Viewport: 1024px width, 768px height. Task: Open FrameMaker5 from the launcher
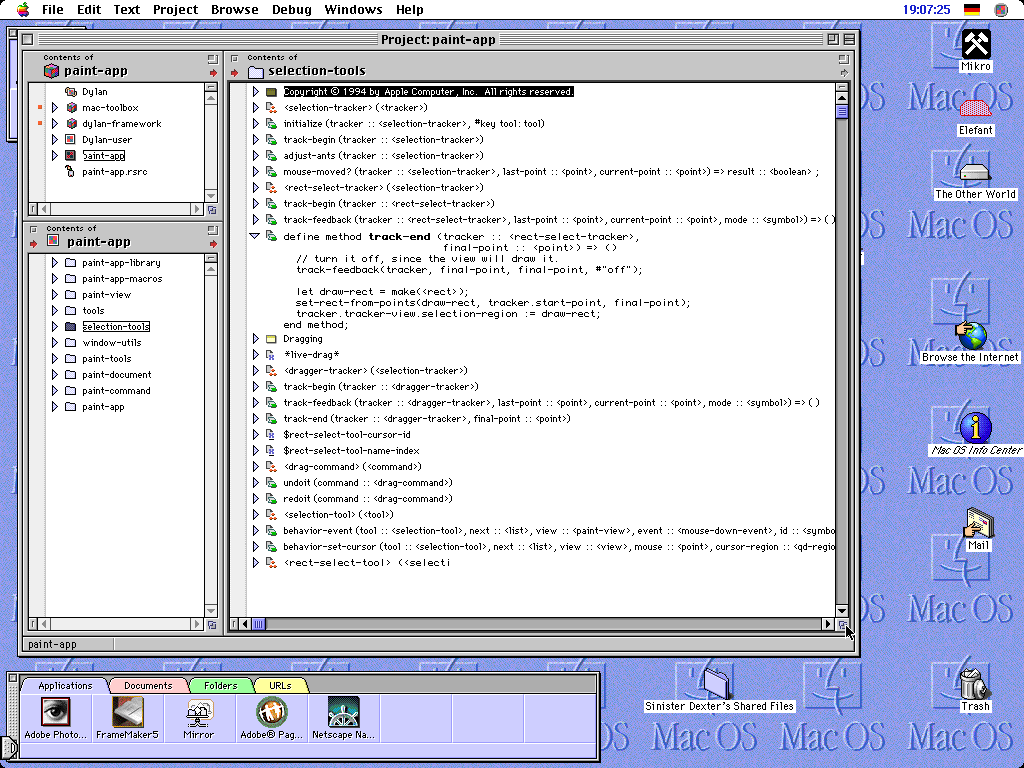pyautogui.click(x=127, y=712)
